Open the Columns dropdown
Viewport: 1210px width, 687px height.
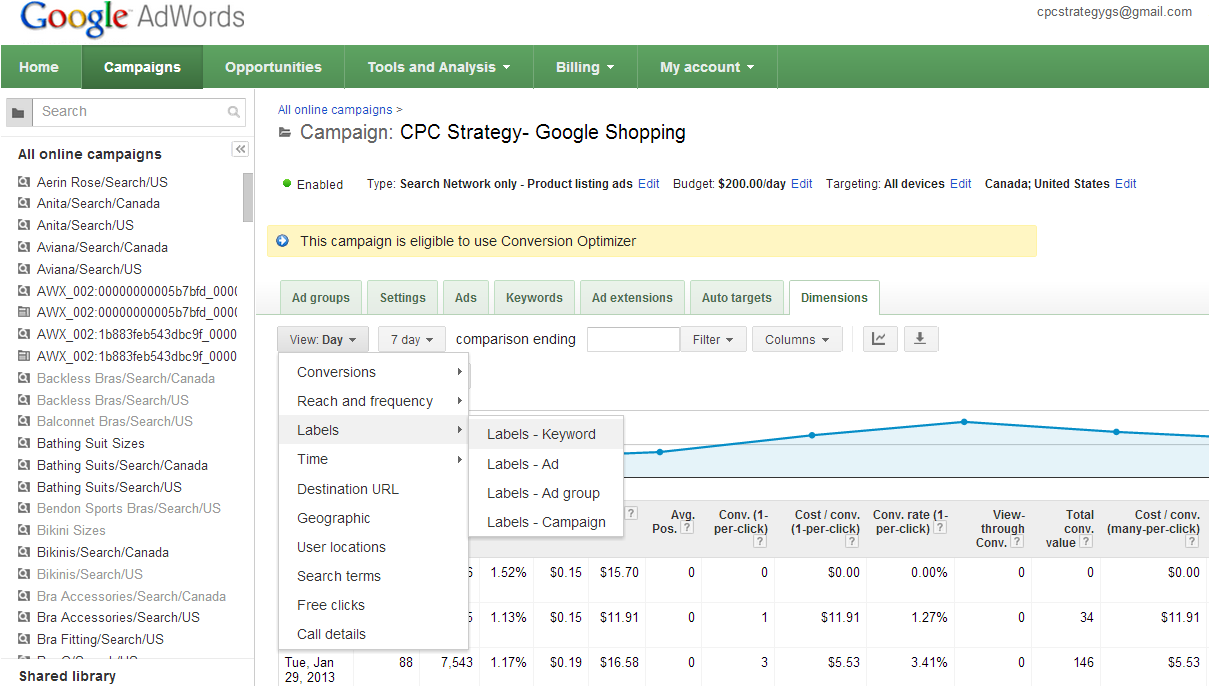click(797, 340)
